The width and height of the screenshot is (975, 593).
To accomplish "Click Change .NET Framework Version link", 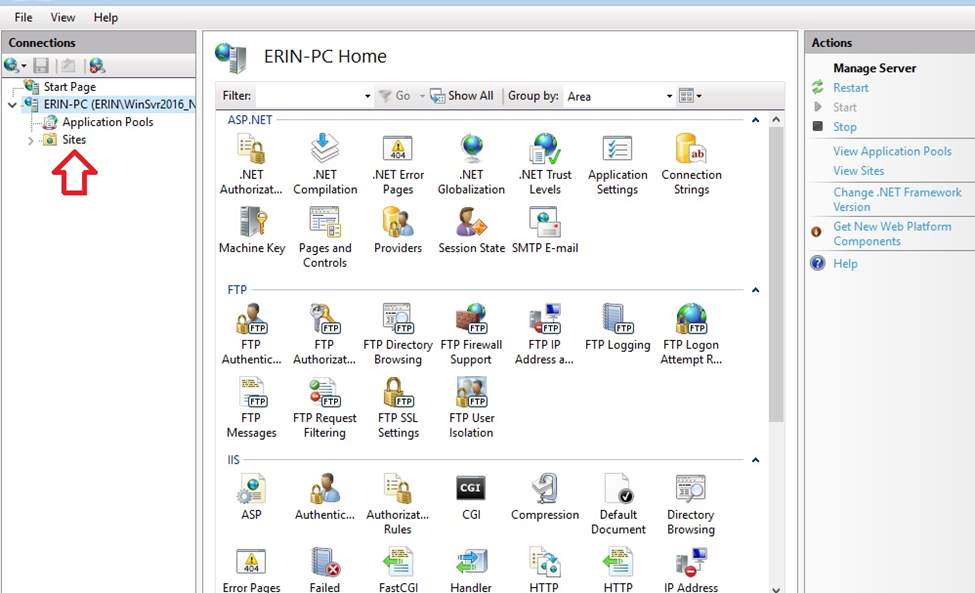I will coord(897,200).
